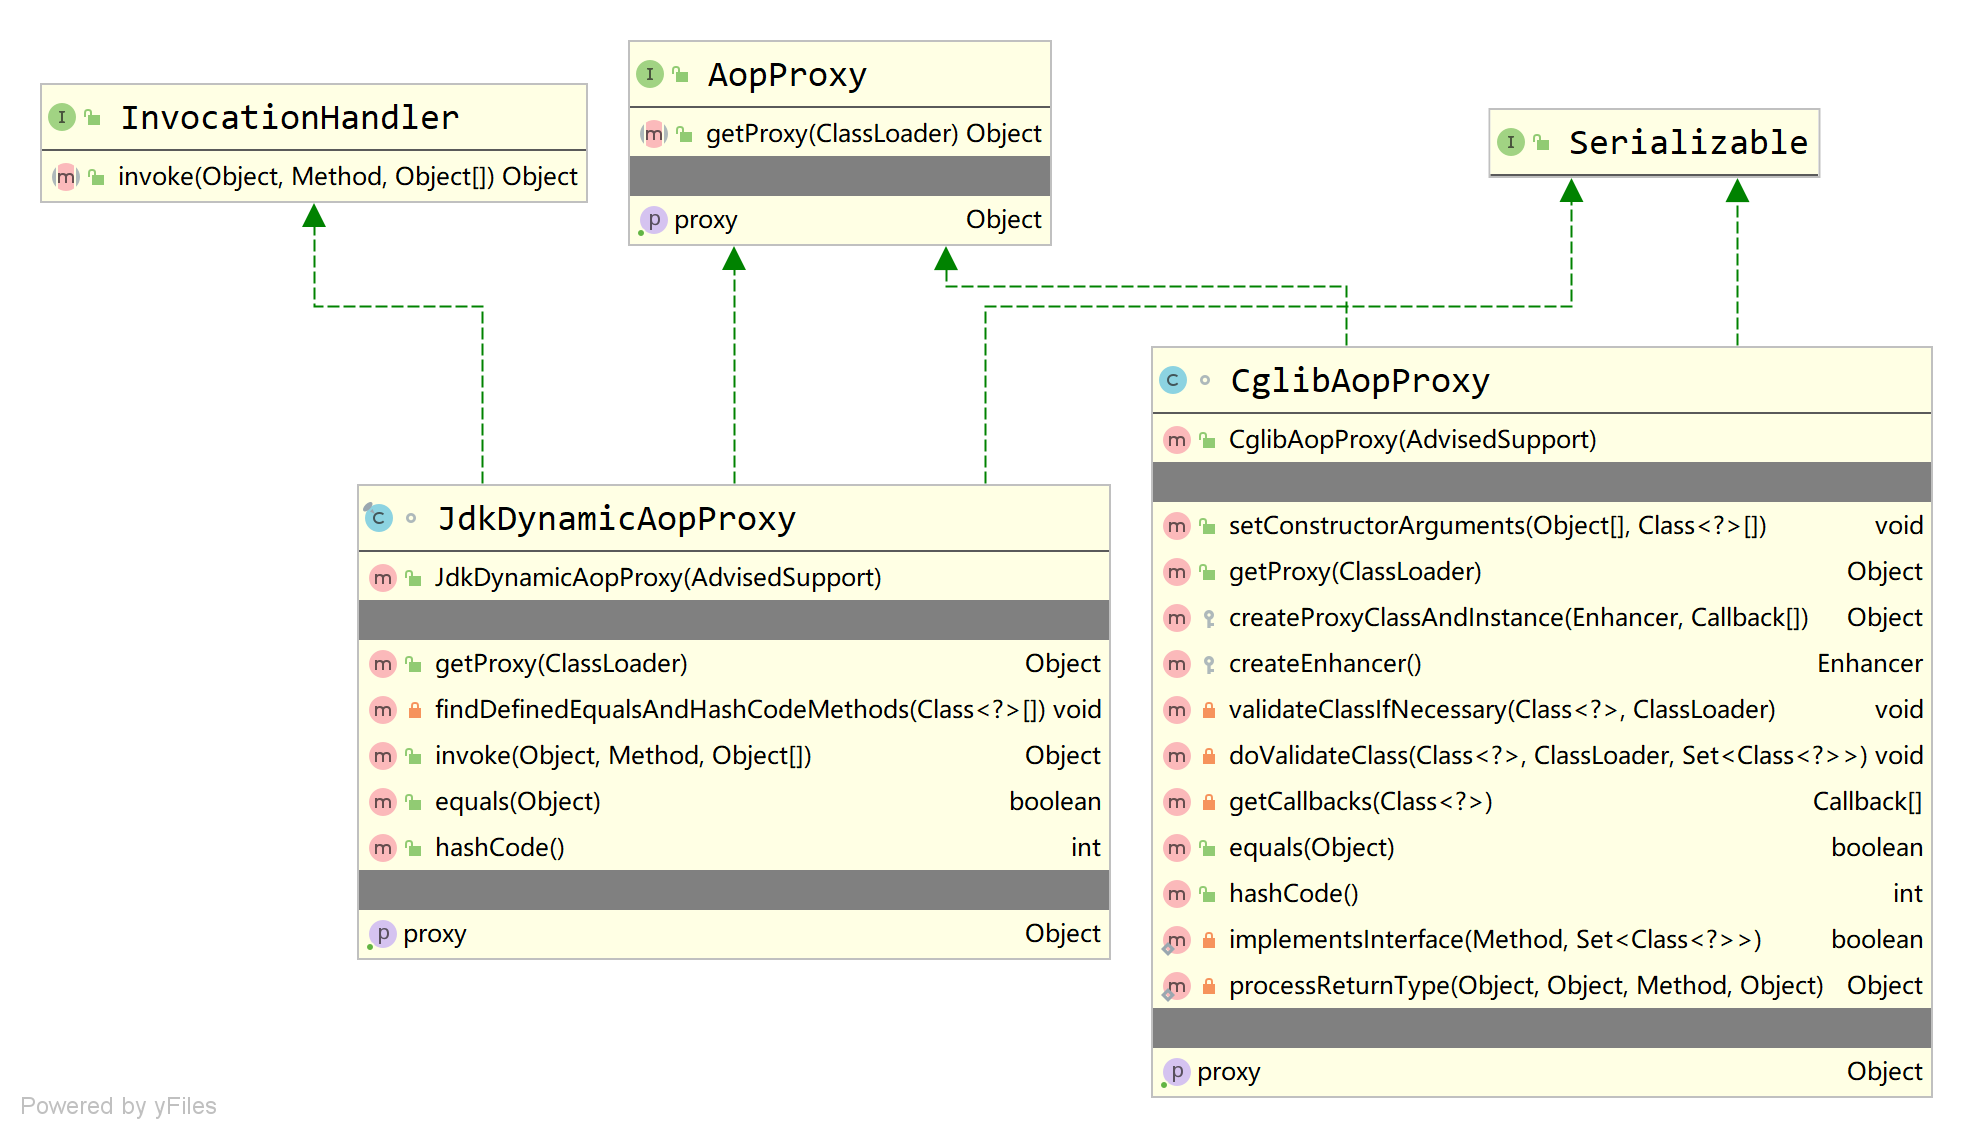Click the proxy property name in CglibAopProxy
Image resolution: width=1974 pixels, height=1138 pixels.
(1228, 1073)
